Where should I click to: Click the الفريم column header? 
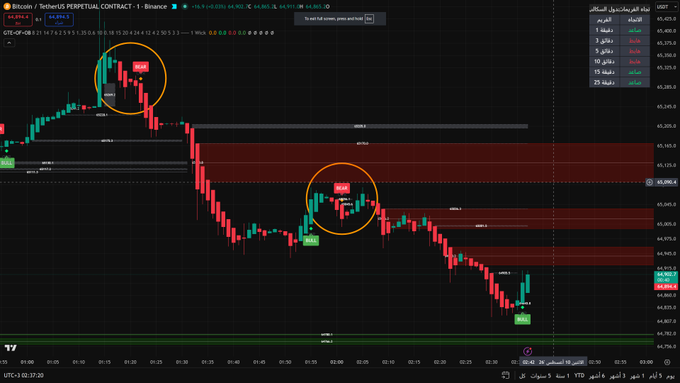pyautogui.click(x=604, y=20)
